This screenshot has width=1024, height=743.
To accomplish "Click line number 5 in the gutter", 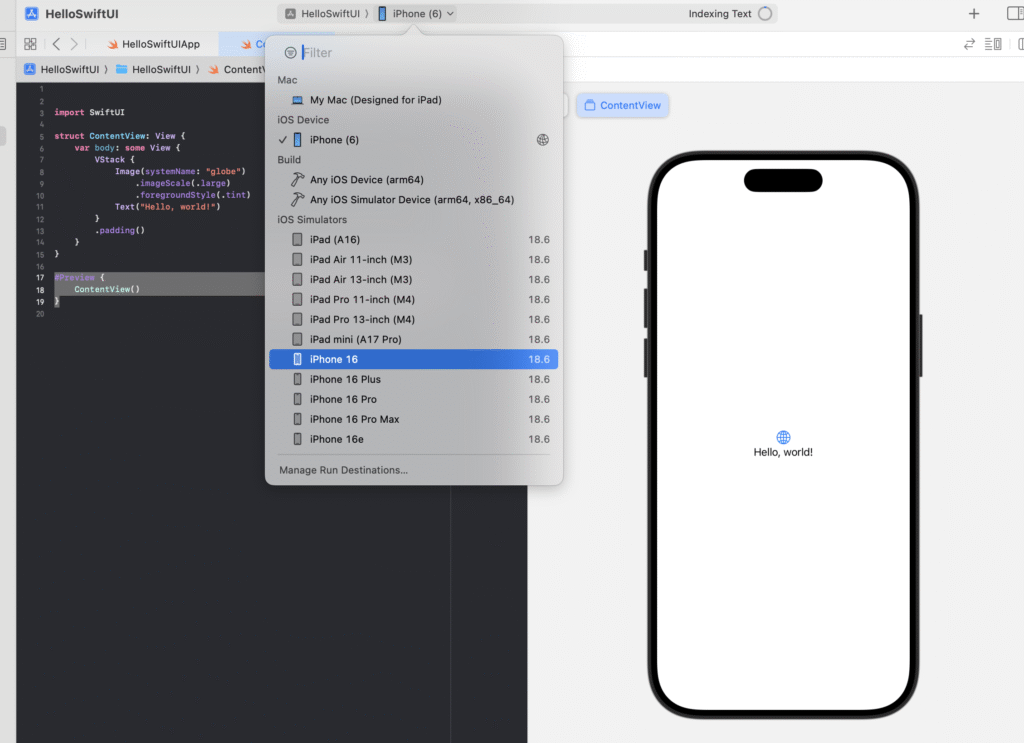I will 41,136.
